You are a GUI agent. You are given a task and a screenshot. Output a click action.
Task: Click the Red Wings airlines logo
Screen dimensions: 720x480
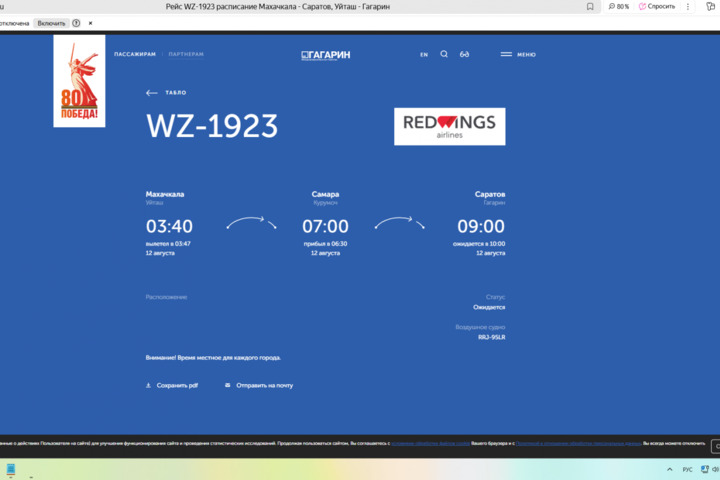pos(450,127)
